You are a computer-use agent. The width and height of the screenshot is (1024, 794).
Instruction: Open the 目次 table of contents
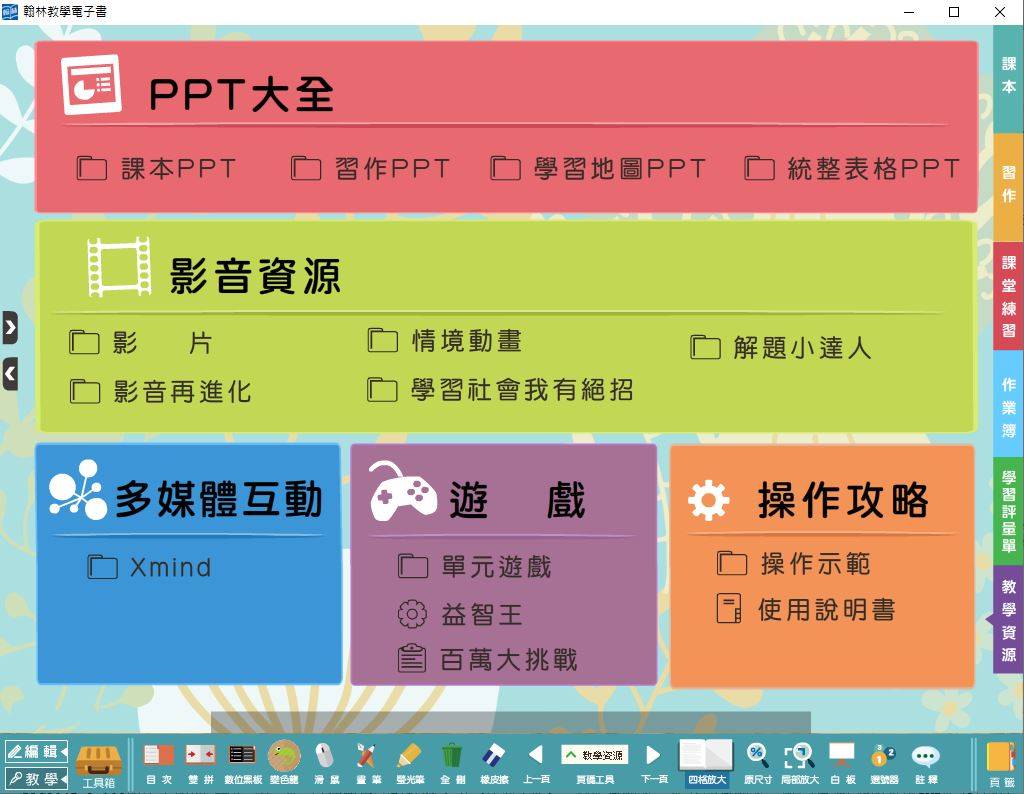(x=159, y=763)
